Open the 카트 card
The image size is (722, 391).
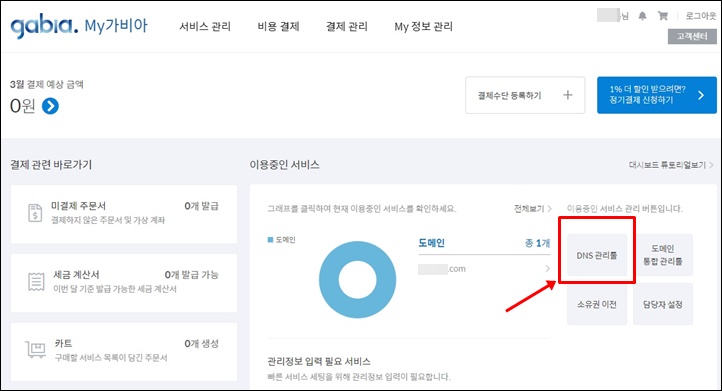point(124,351)
